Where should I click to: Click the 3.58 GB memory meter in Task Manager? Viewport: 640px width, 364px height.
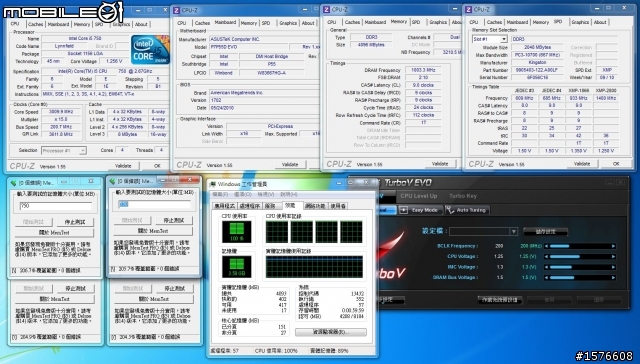coord(237,266)
